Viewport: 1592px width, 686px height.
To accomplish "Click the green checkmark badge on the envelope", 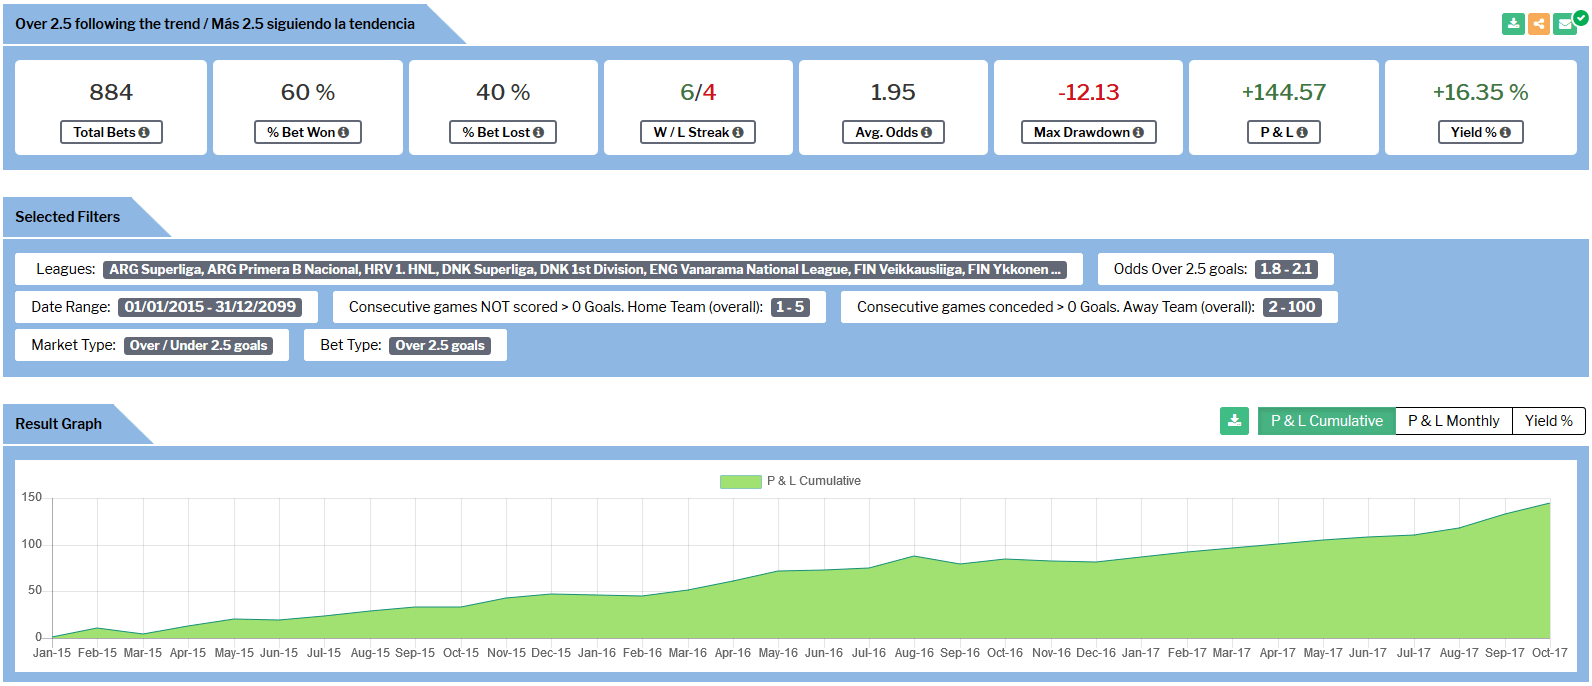I will pyautogui.click(x=1580, y=17).
